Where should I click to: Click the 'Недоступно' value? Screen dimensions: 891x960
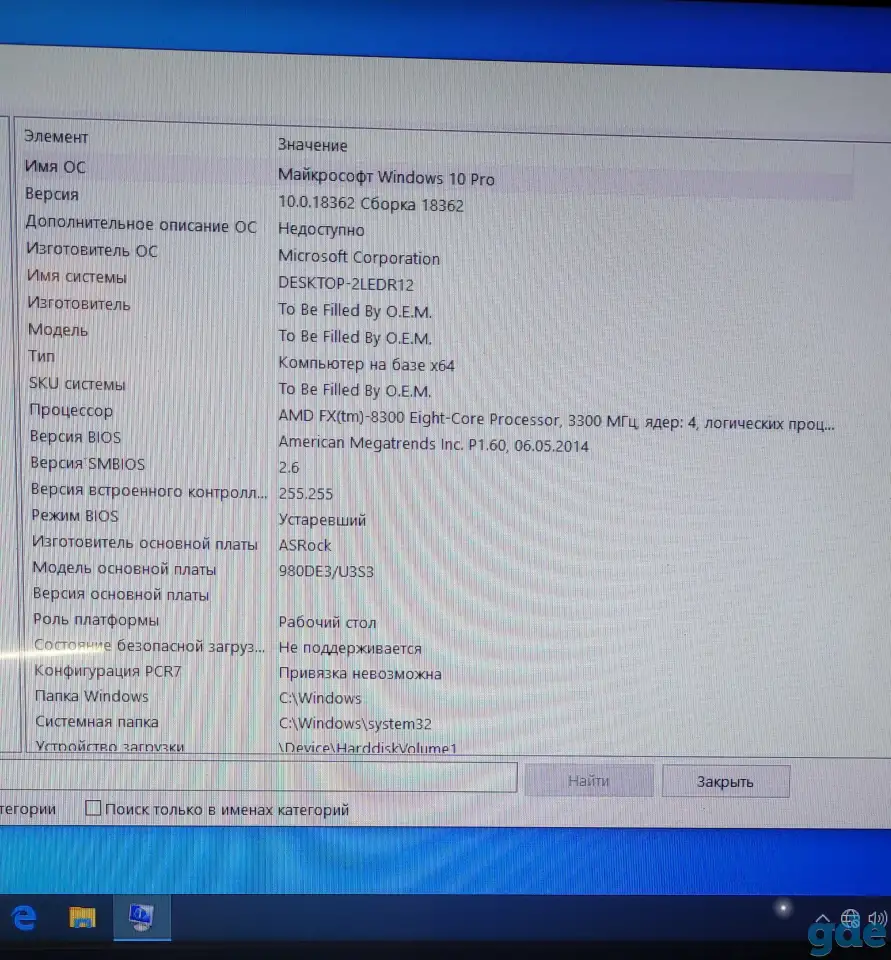coord(321,230)
